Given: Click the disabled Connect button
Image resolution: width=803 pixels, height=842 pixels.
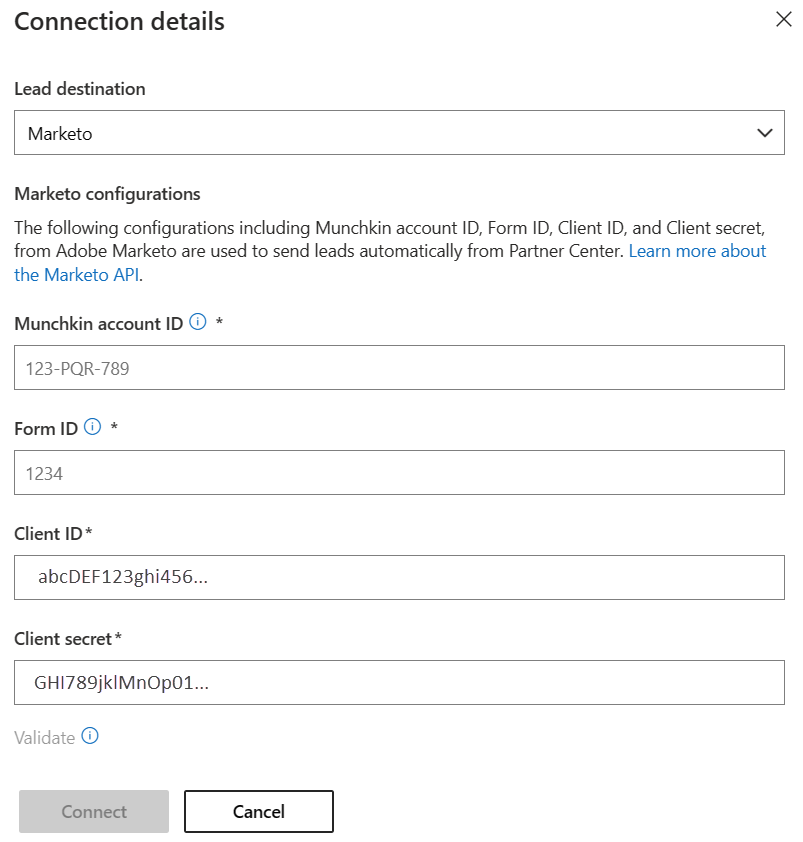Looking at the screenshot, I should point(93,811).
